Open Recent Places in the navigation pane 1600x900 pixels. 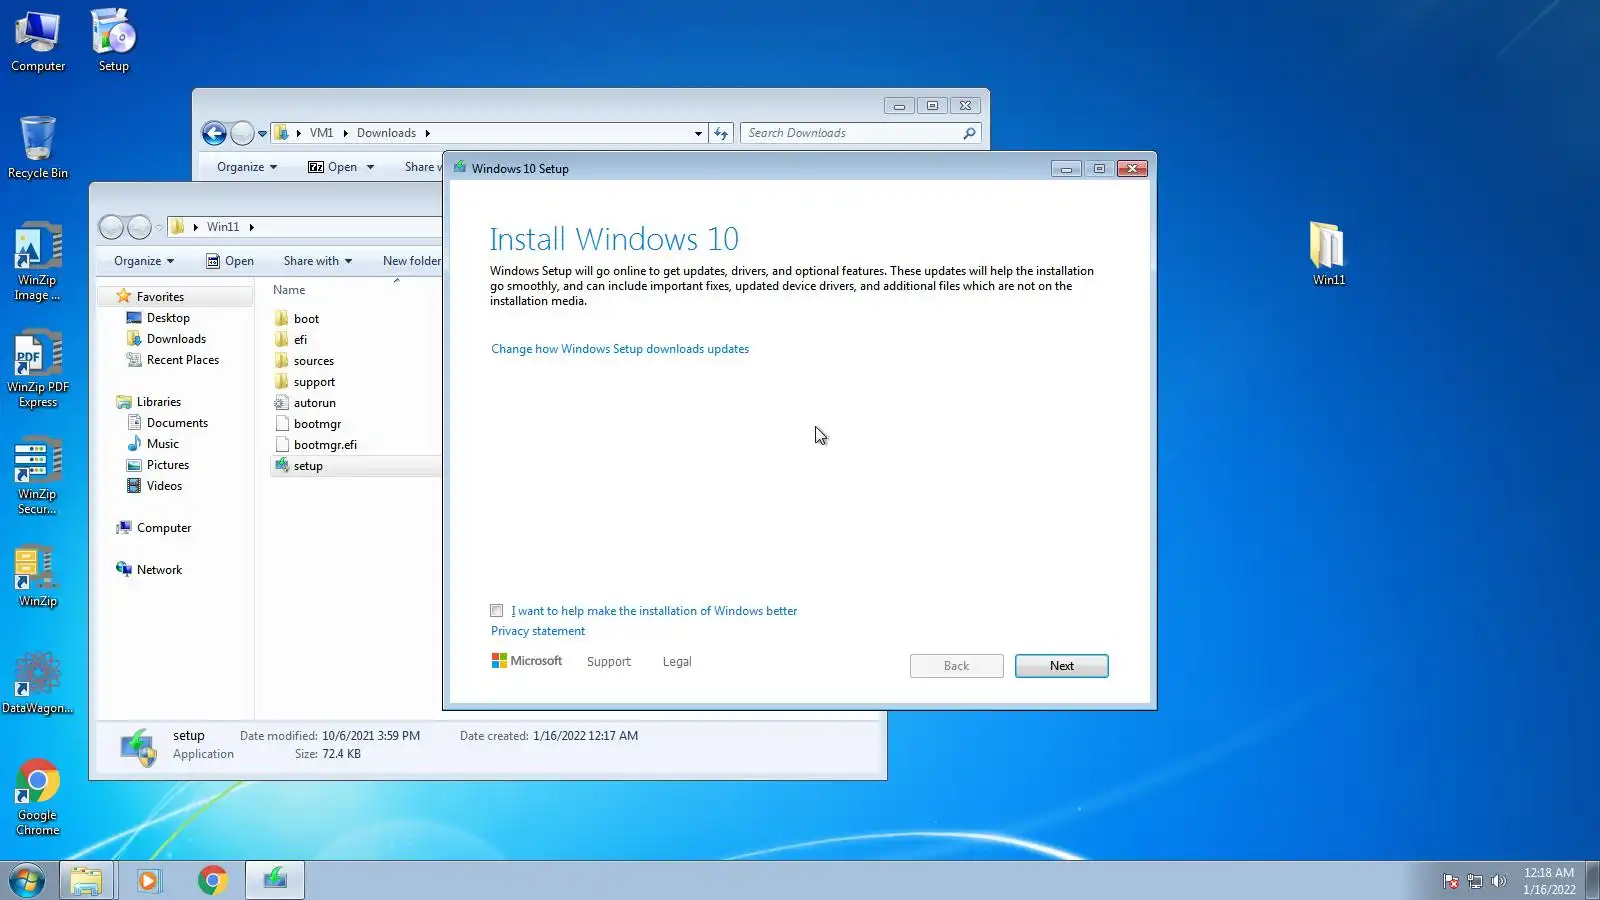182,360
